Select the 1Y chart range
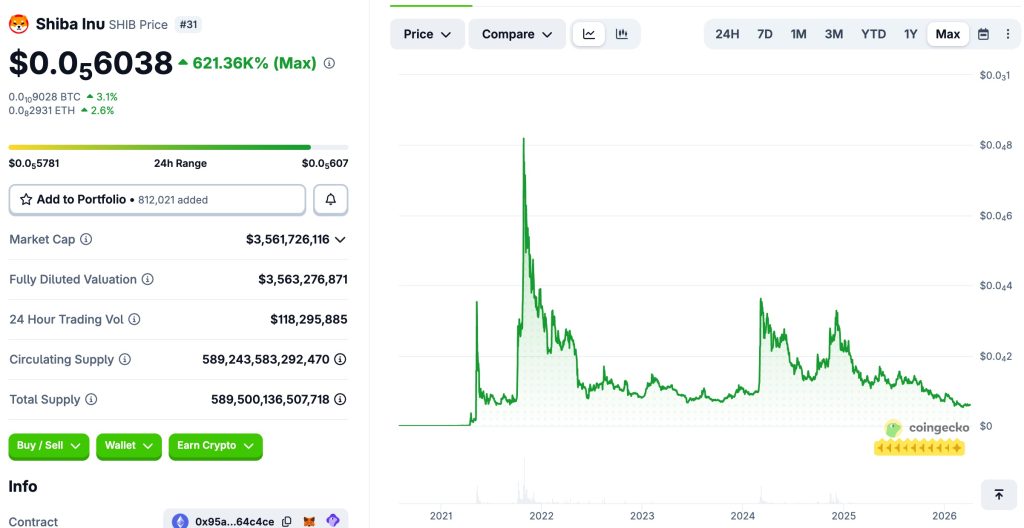This screenshot has height=528, width=1024. [x=910, y=34]
